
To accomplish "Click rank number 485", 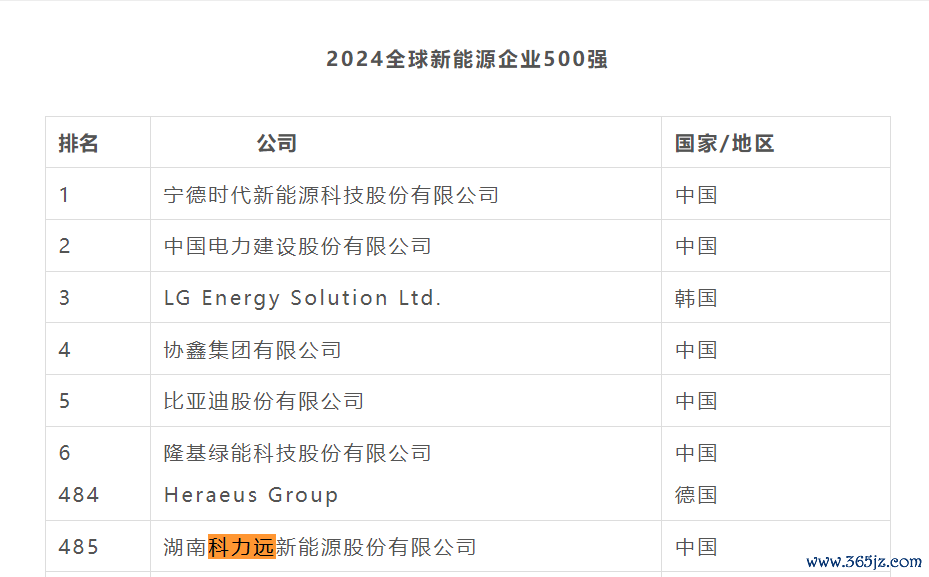I will click(x=79, y=547).
